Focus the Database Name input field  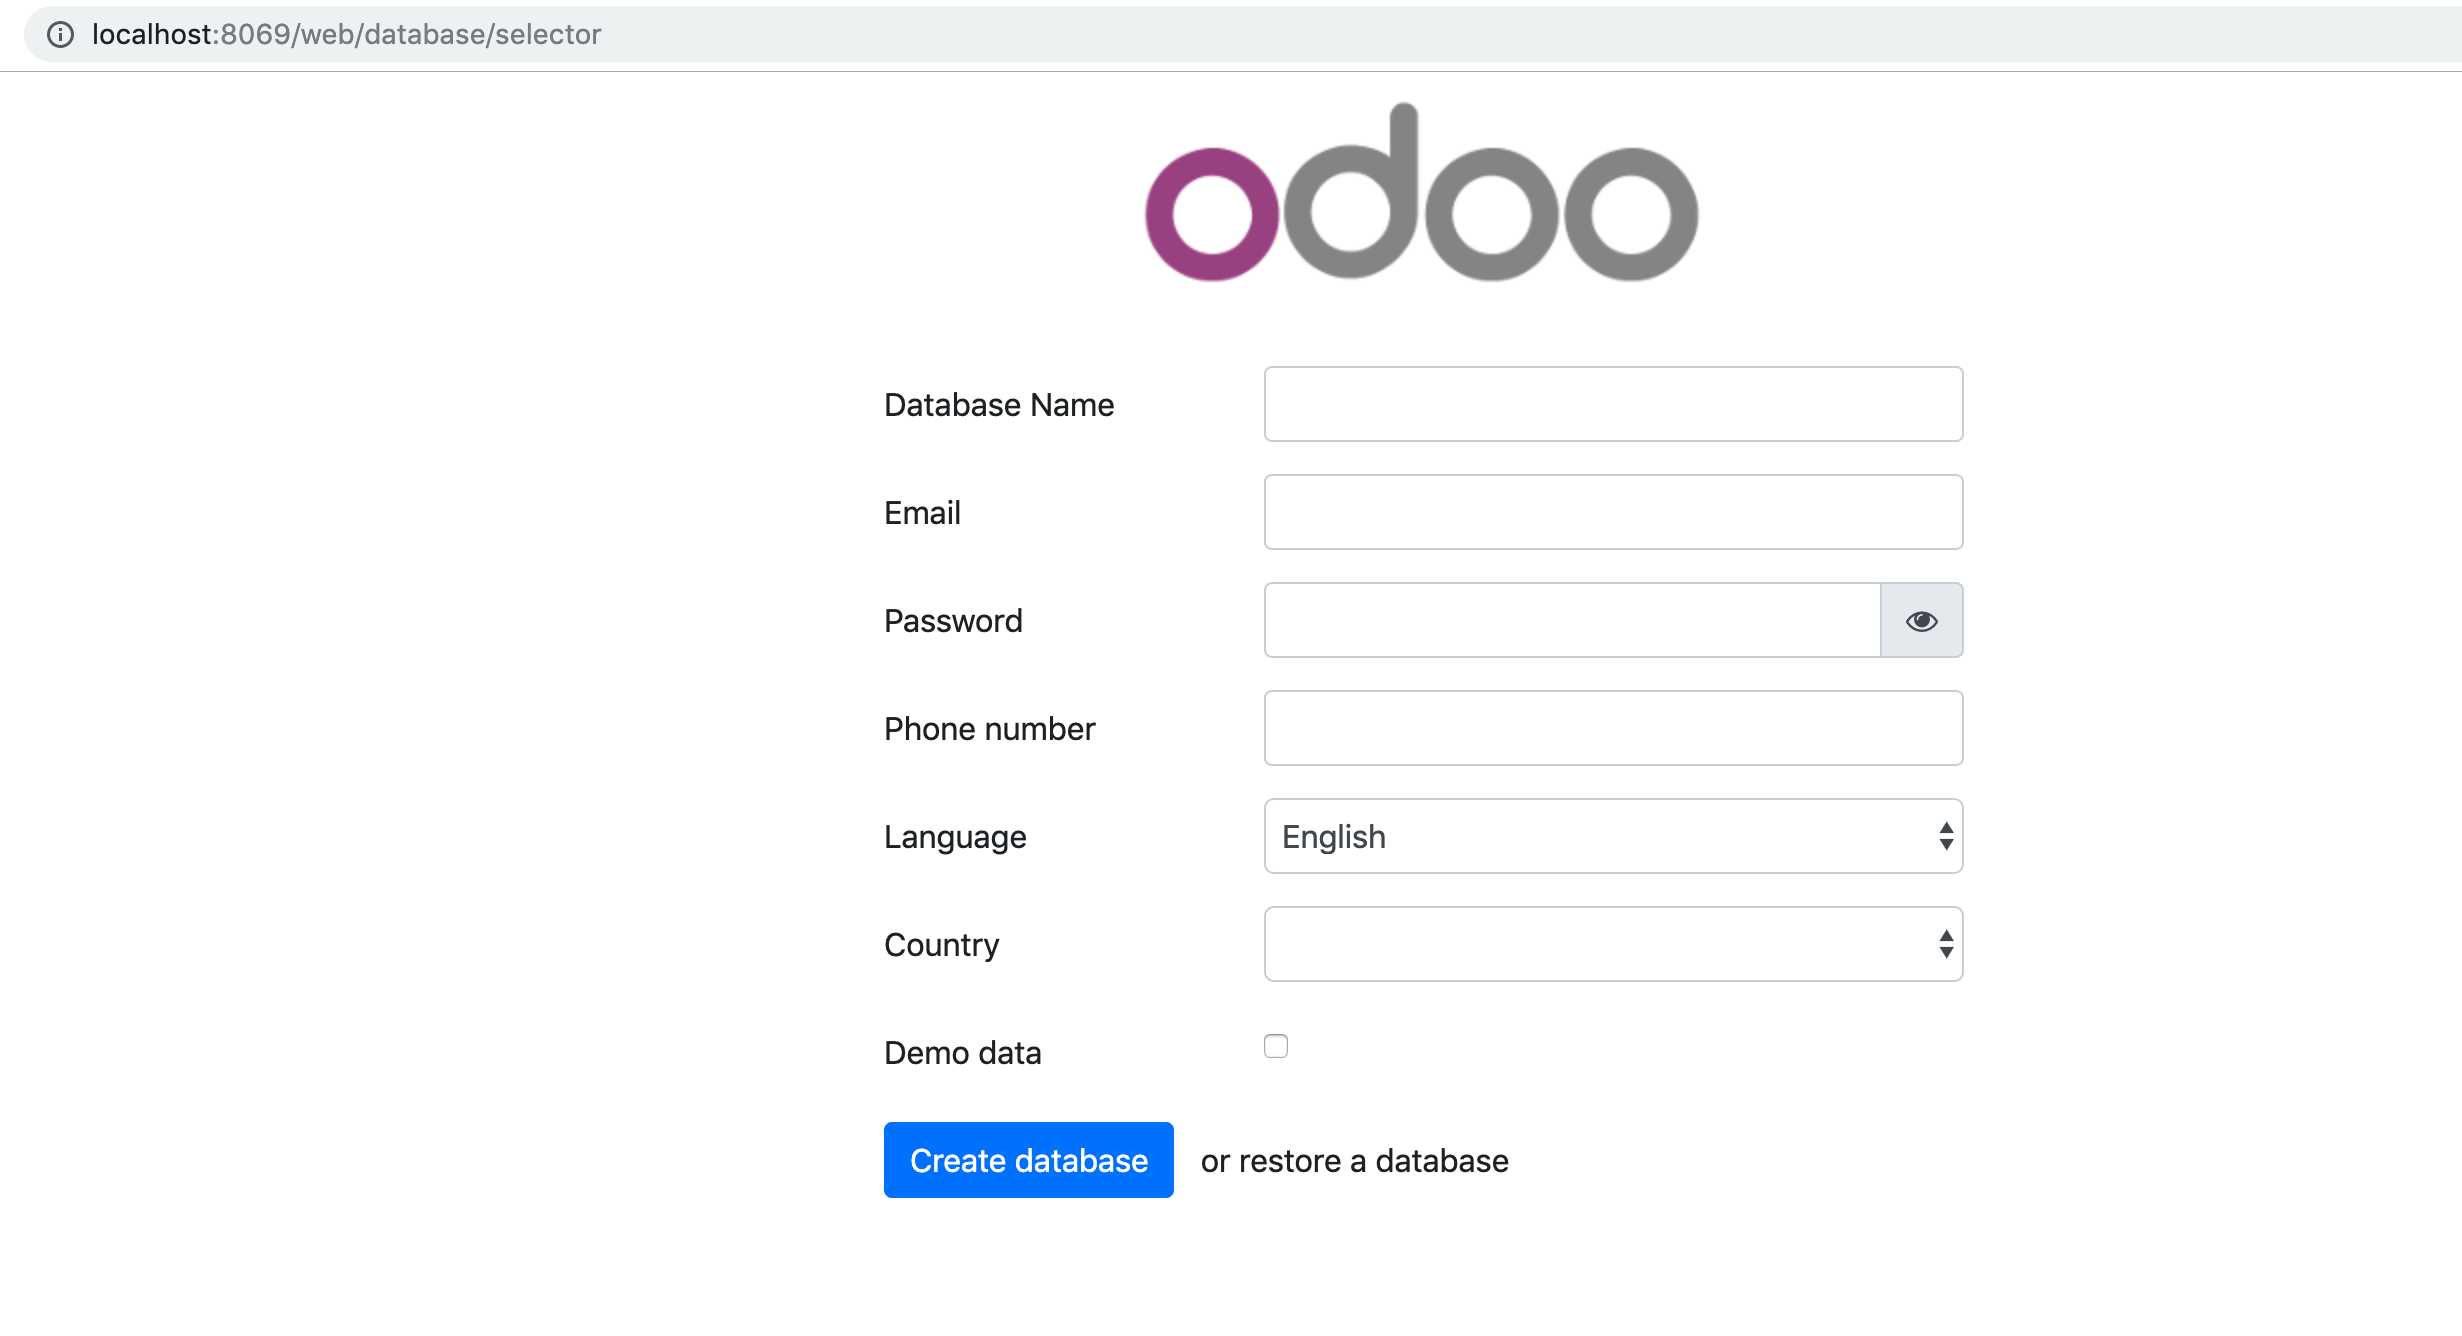click(1613, 404)
